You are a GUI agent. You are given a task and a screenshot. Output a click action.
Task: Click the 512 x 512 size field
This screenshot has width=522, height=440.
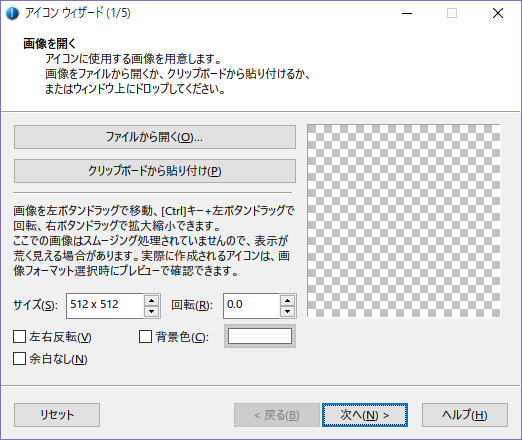point(105,306)
